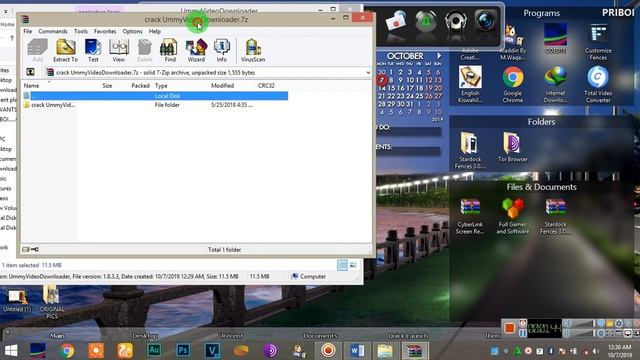This screenshot has width=640, height=360.
Task: Sort by the Modified column header
Action: tap(222, 86)
